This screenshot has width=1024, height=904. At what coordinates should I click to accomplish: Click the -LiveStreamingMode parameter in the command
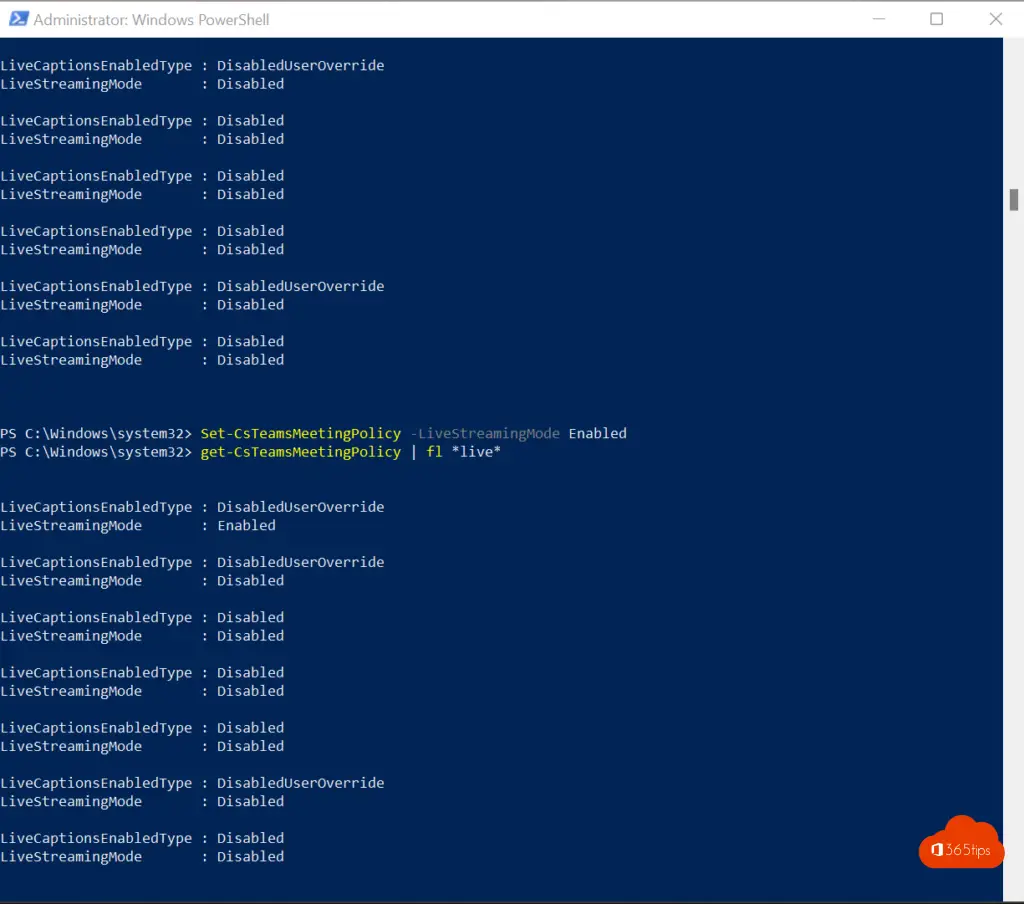click(485, 434)
